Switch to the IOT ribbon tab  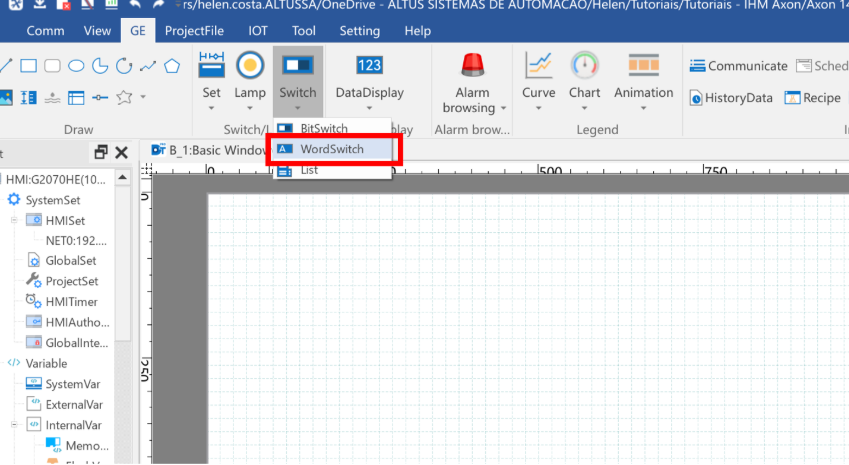point(258,31)
